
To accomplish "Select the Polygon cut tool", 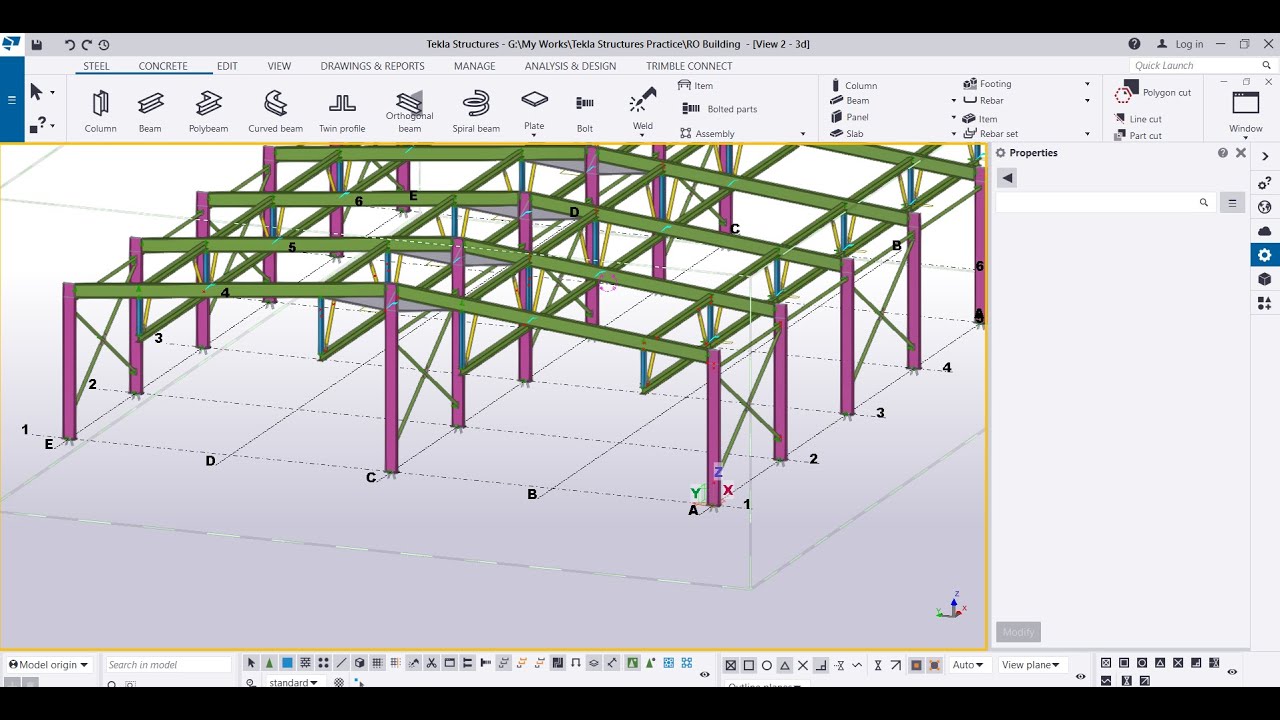I will [1153, 92].
